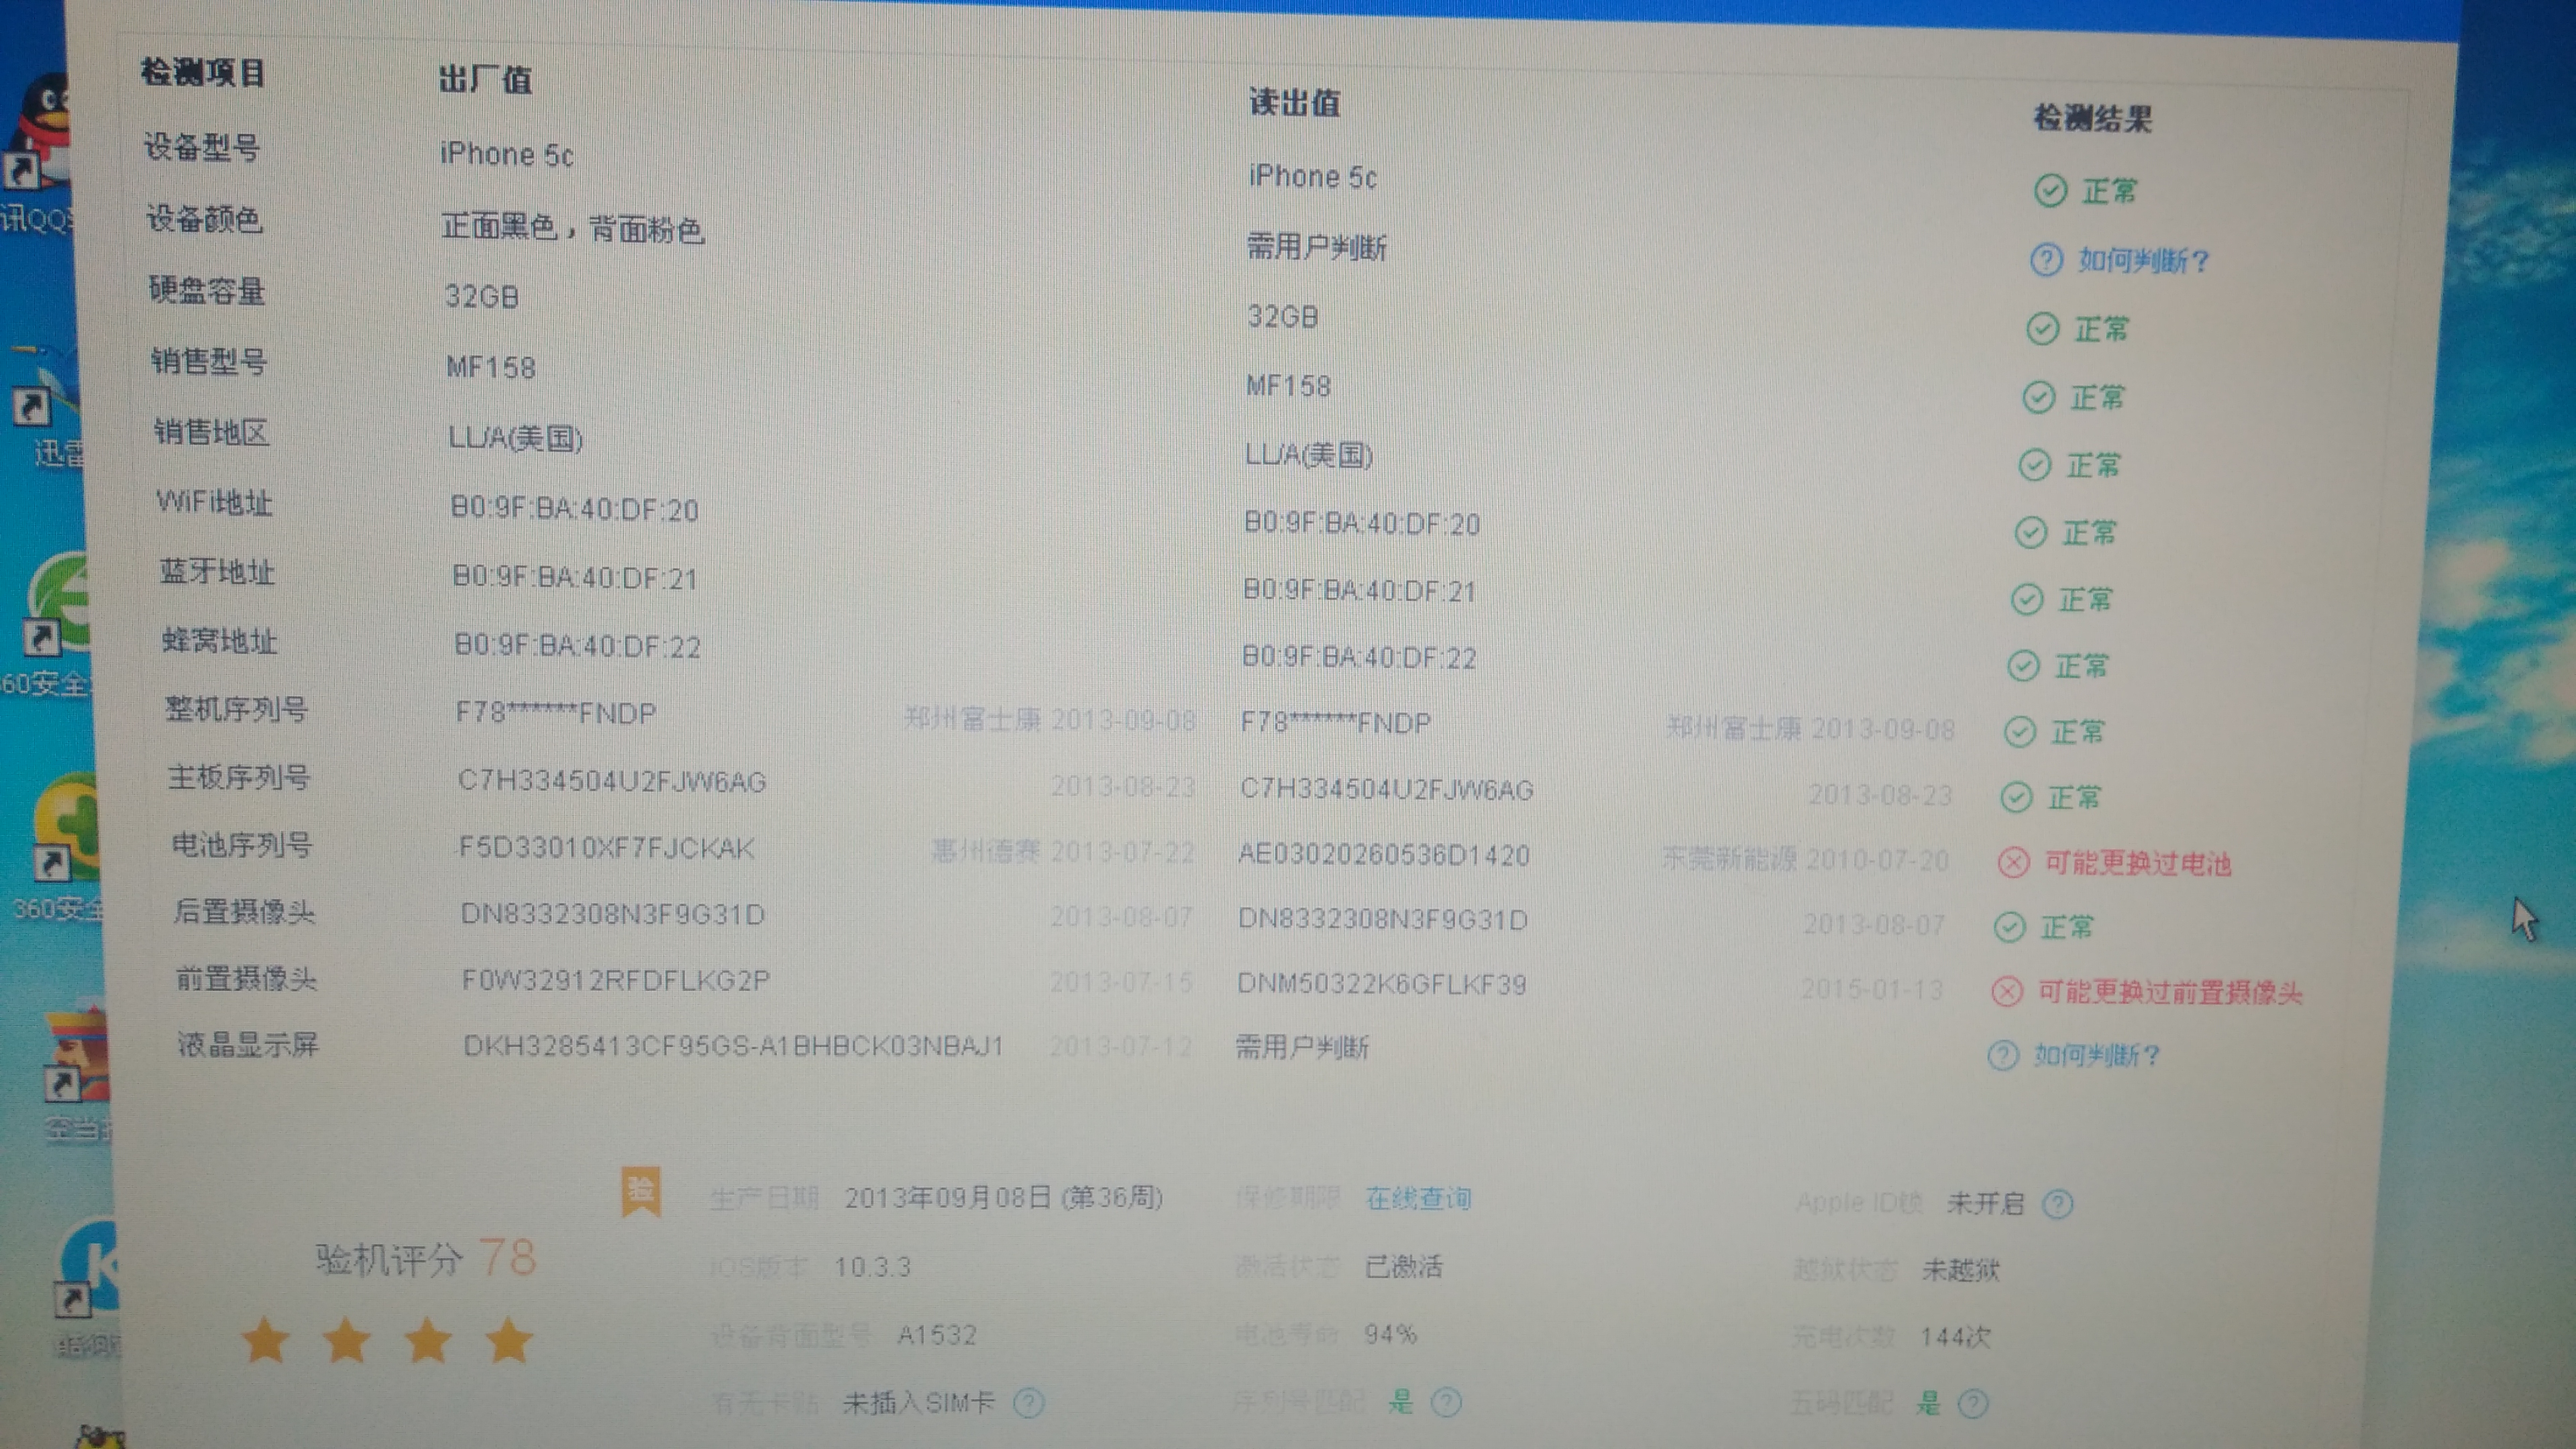Click the 检测结果 column header
Image resolution: width=2576 pixels, height=1449 pixels.
[2092, 119]
